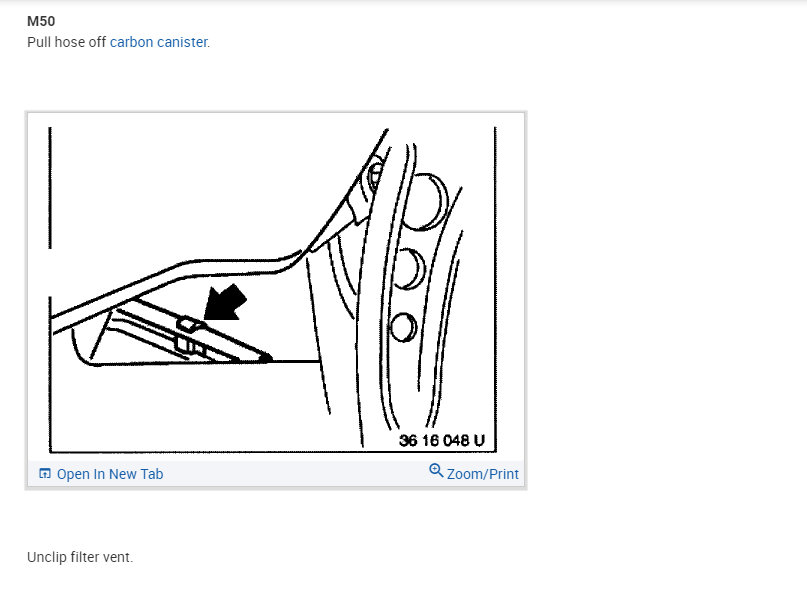Click the hose clip under the arrow
807x603 pixels.
click(x=189, y=324)
